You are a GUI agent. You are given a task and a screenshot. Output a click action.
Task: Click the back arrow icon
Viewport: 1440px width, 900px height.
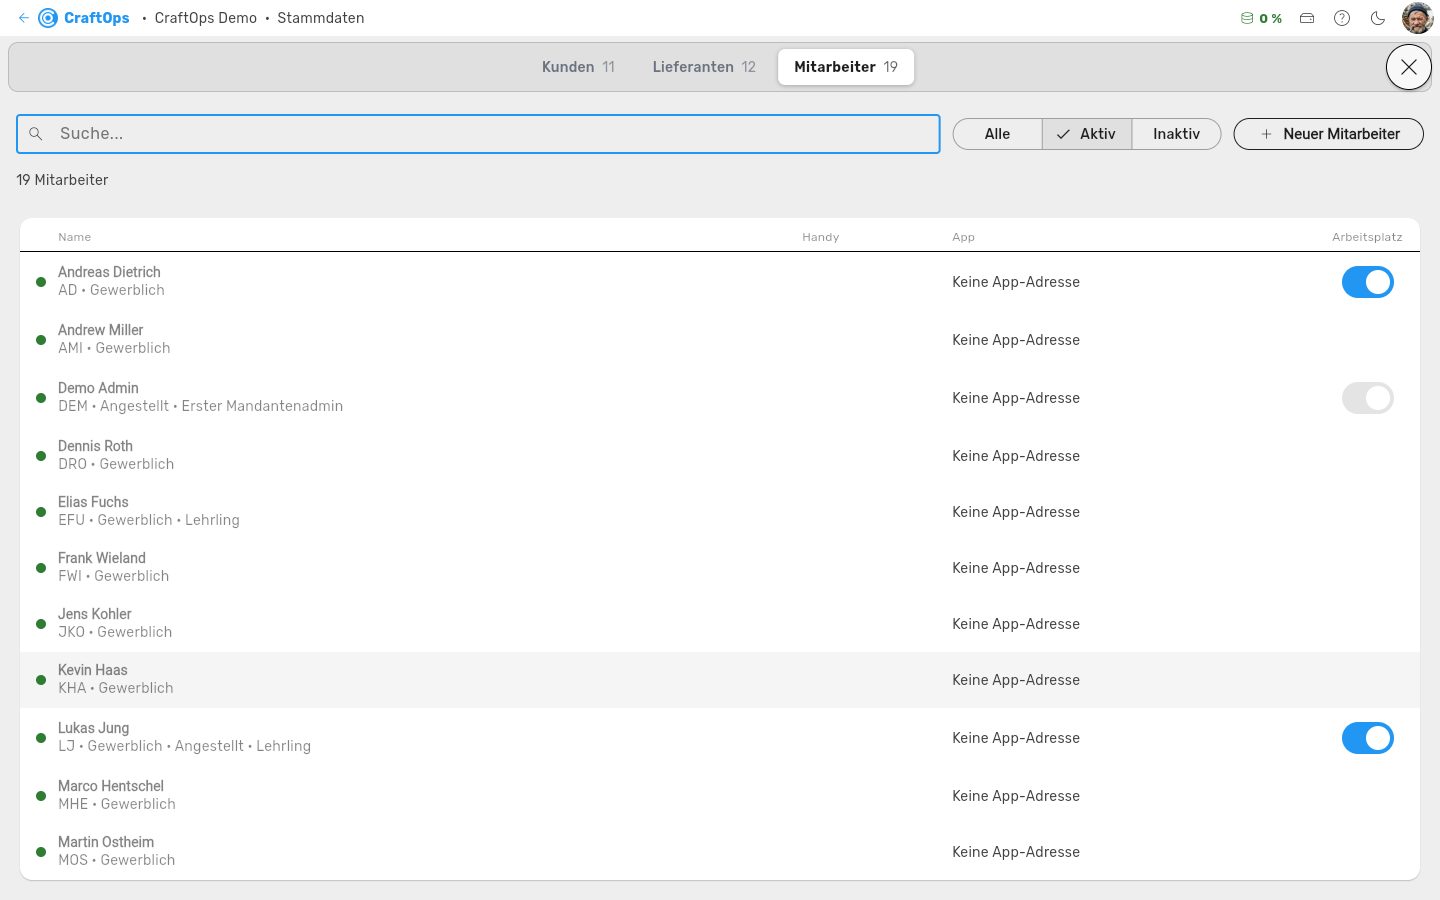tap(24, 18)
